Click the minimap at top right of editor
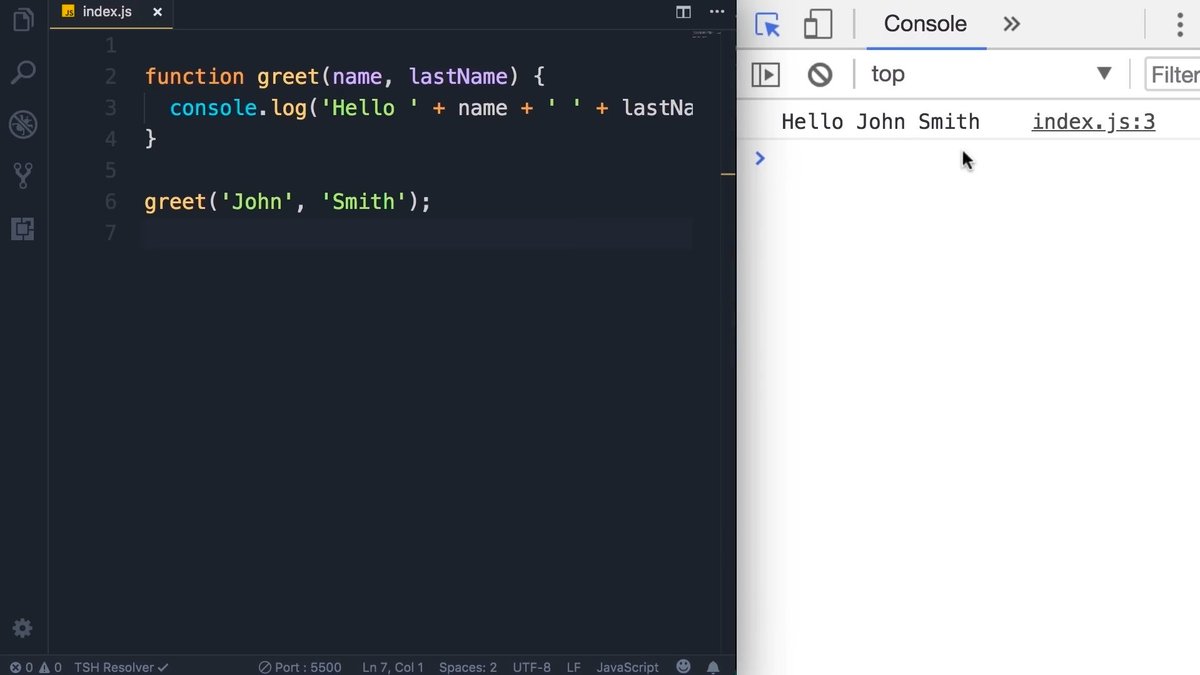Image resolution: width=1200 pixels, height=675 pixels. point(706,34)
